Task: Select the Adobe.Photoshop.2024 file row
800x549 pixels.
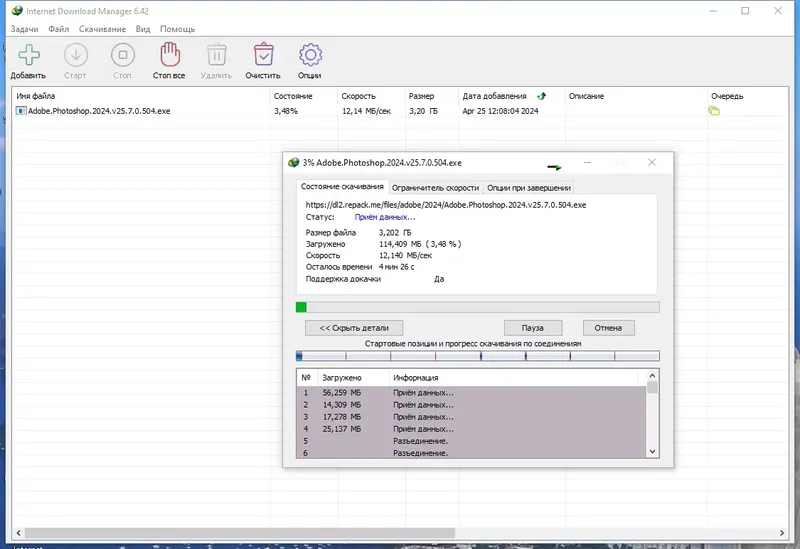Action: coord(399,111)
